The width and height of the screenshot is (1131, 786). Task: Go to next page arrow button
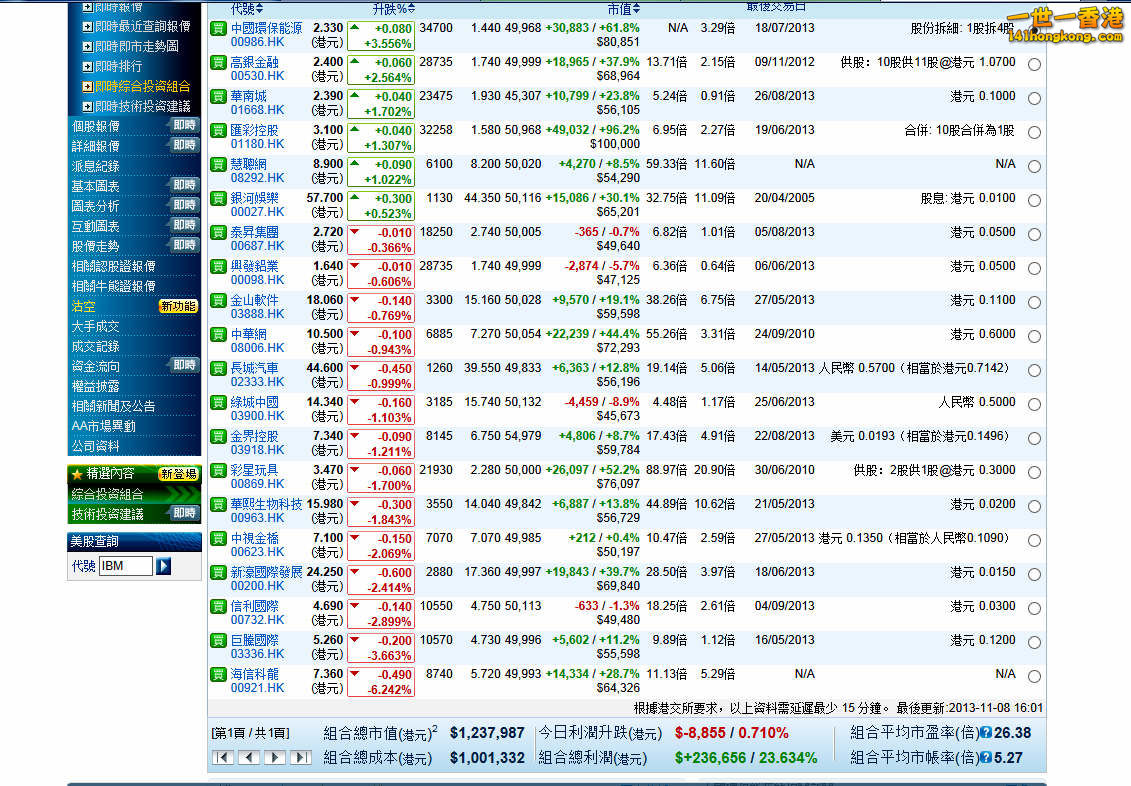(275, 757)
